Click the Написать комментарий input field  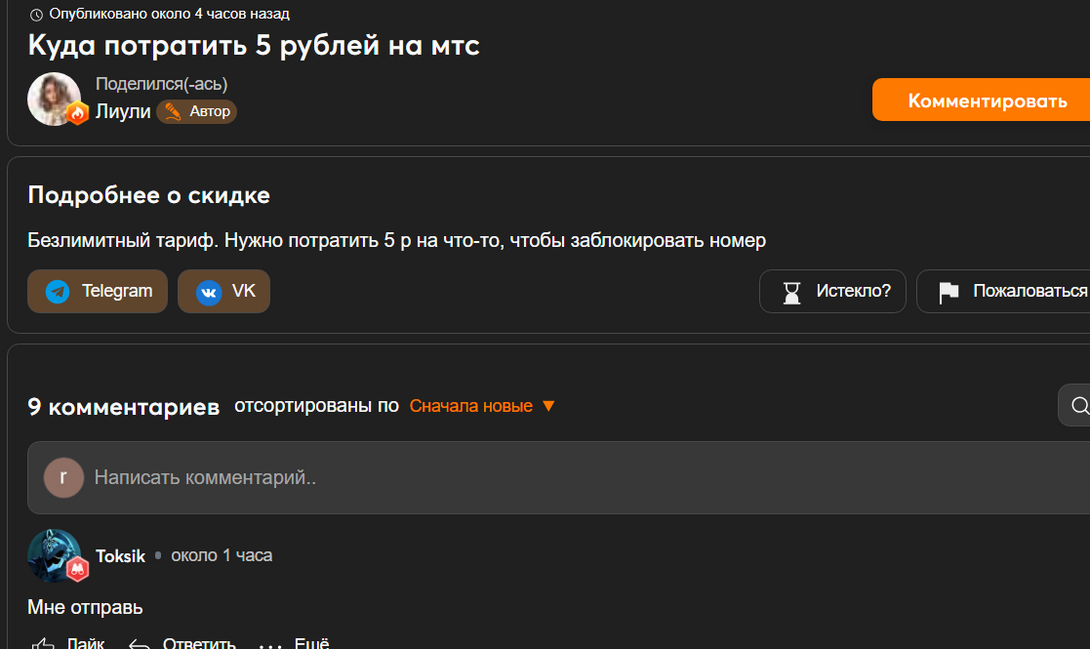(x=559, y=477)
